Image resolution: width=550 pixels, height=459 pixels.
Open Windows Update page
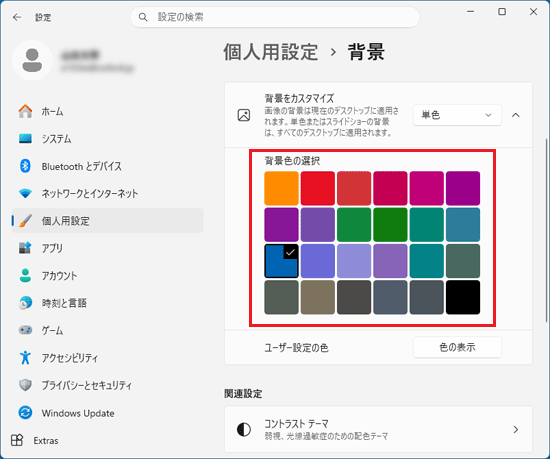107,412
